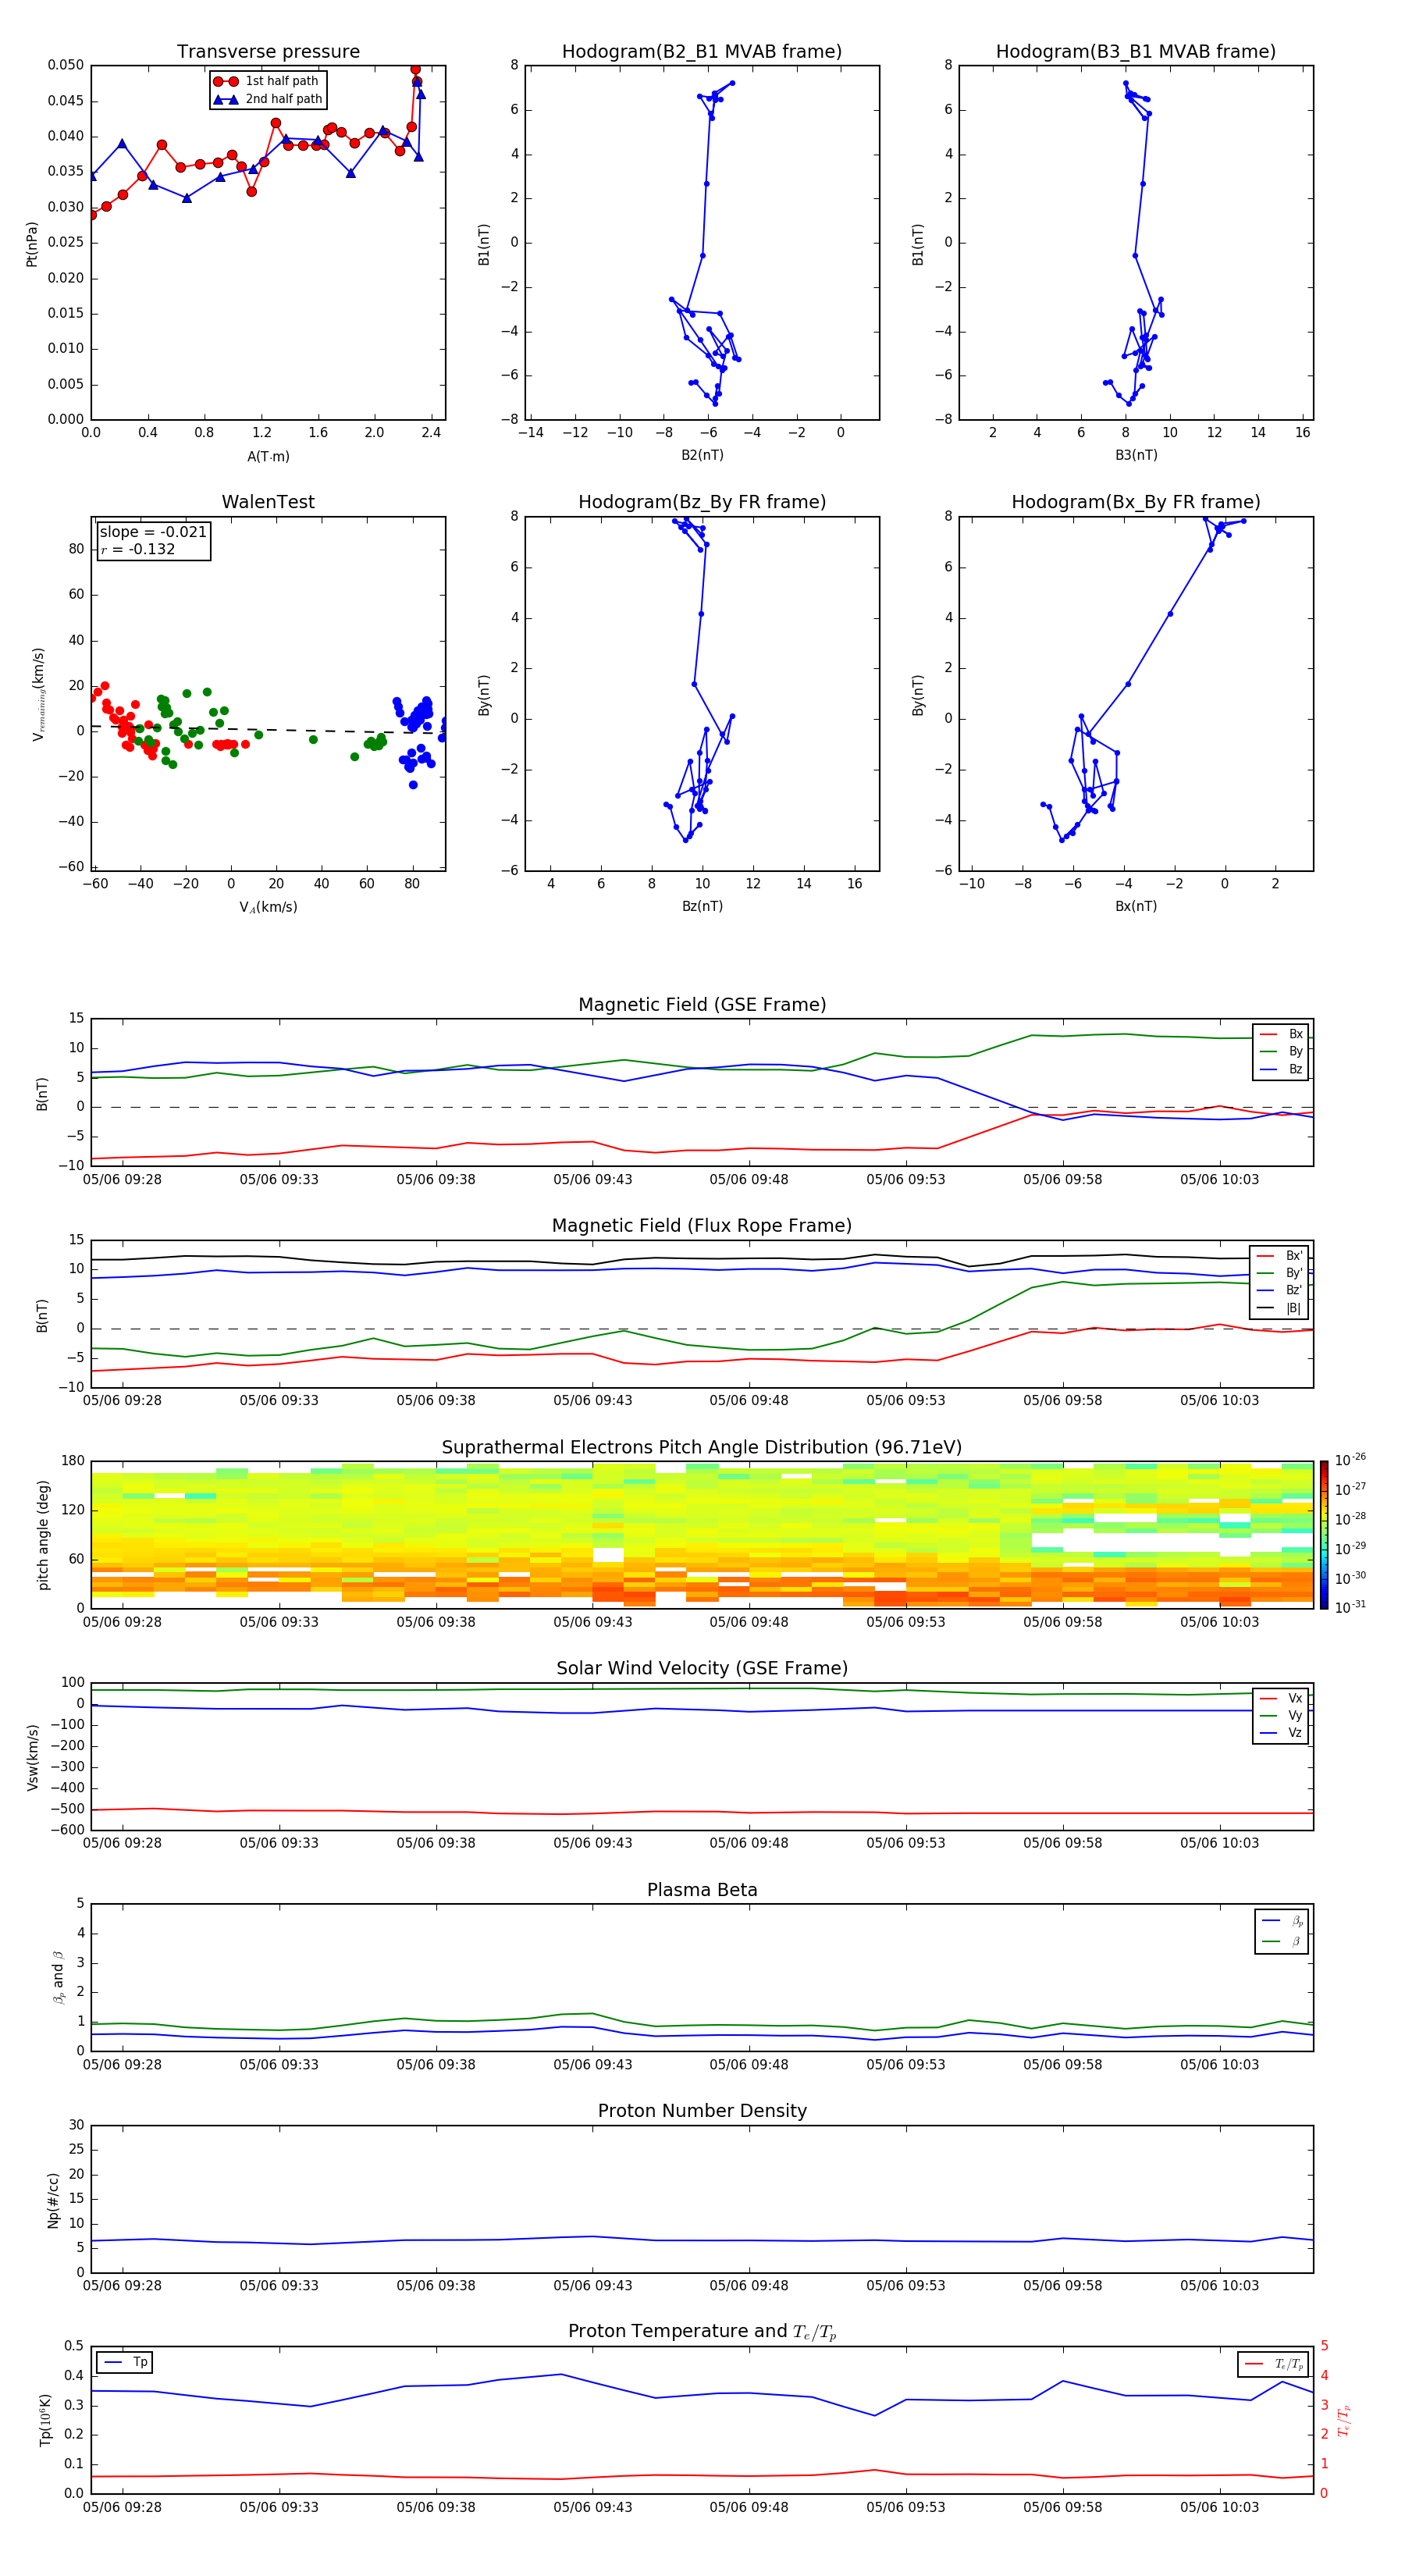
Task: Select the '2nd half path' legend entry
Action: tap(268, 99)
